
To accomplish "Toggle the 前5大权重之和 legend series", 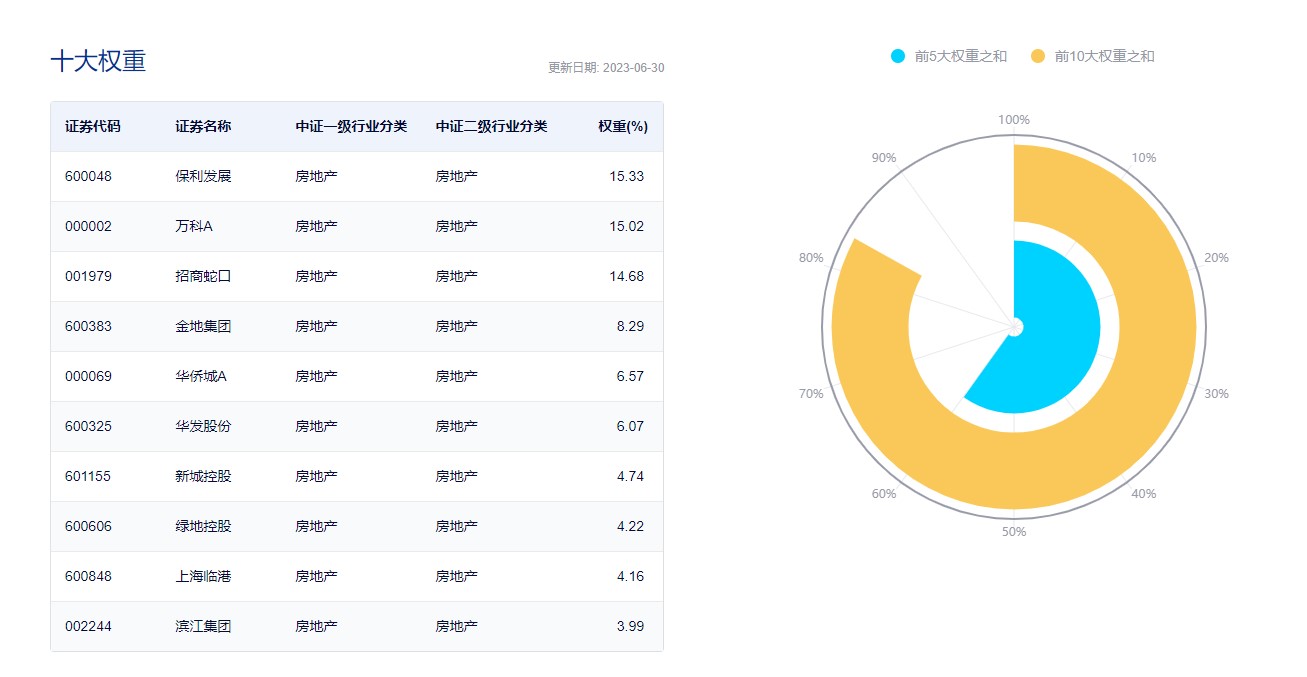I will click(948, 56).
